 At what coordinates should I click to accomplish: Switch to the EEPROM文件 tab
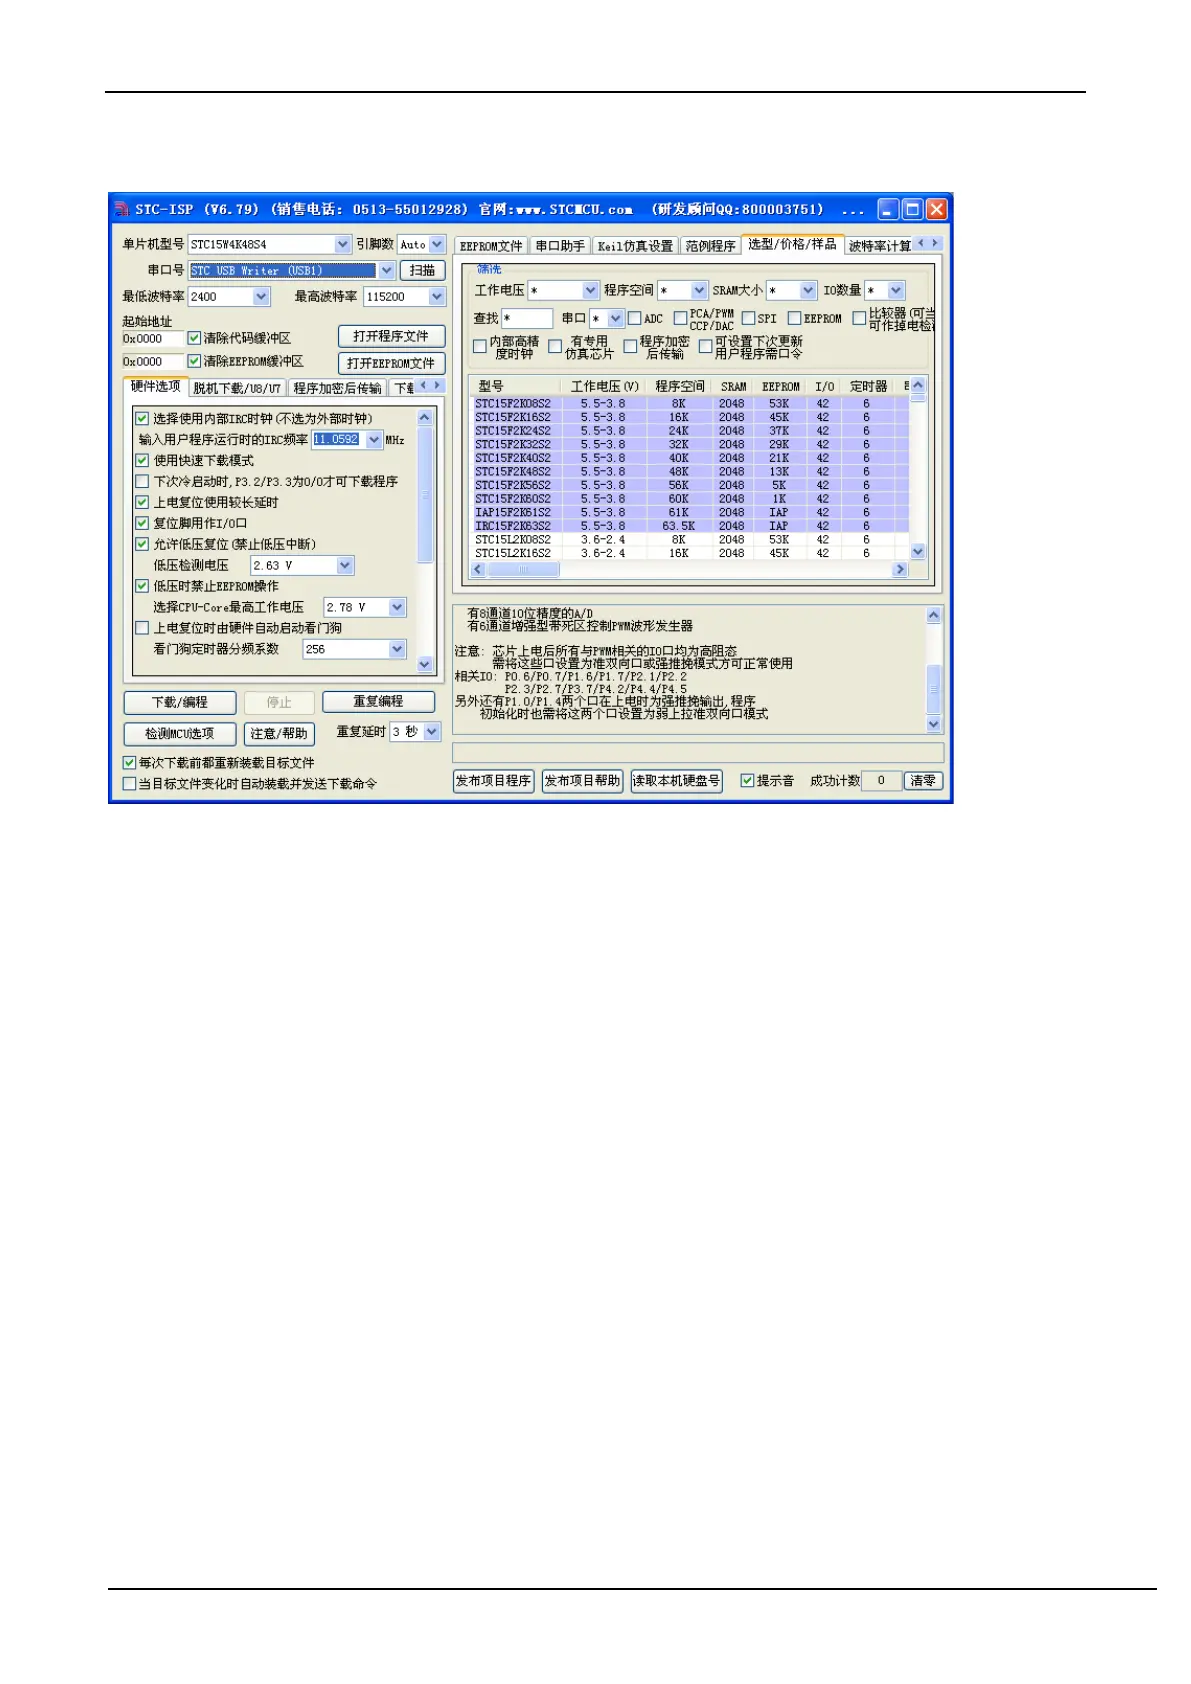click(x=491, y=246)
